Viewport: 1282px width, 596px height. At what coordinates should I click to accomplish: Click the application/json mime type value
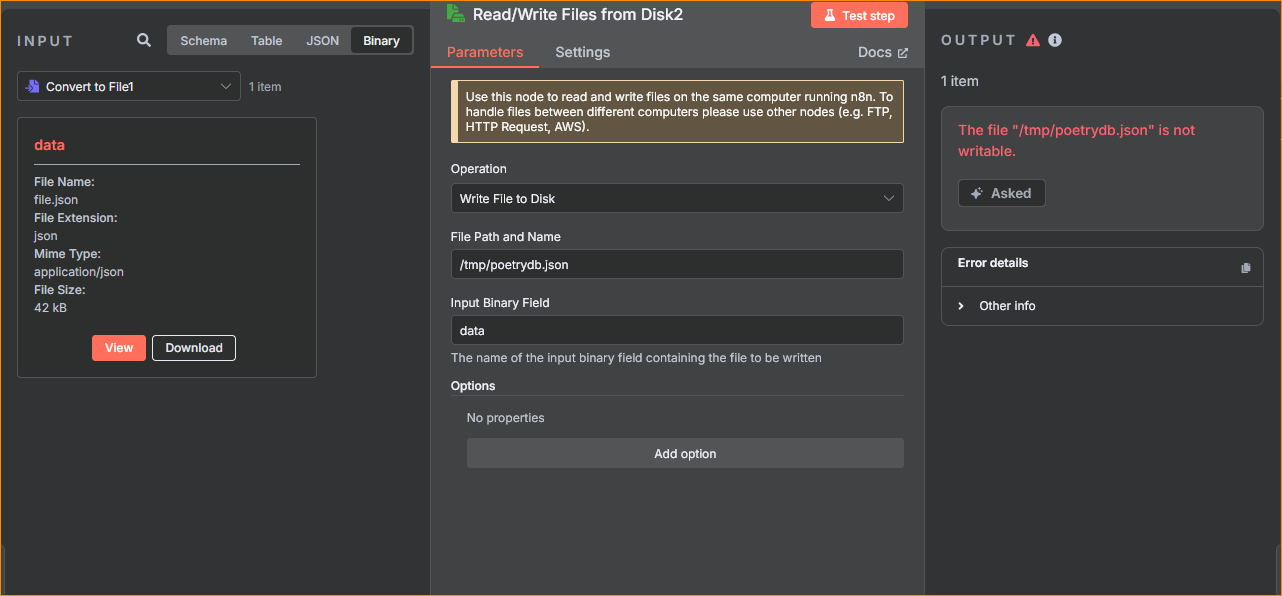pos(79,272)
